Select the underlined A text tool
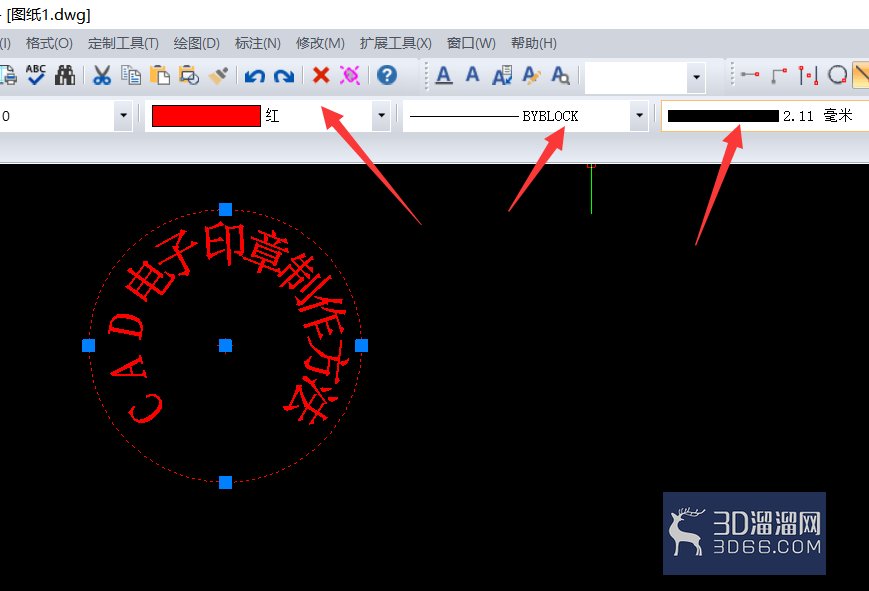The width and height of the screenshot is (869, 591). pyautogui.click(x=444, y=75)
